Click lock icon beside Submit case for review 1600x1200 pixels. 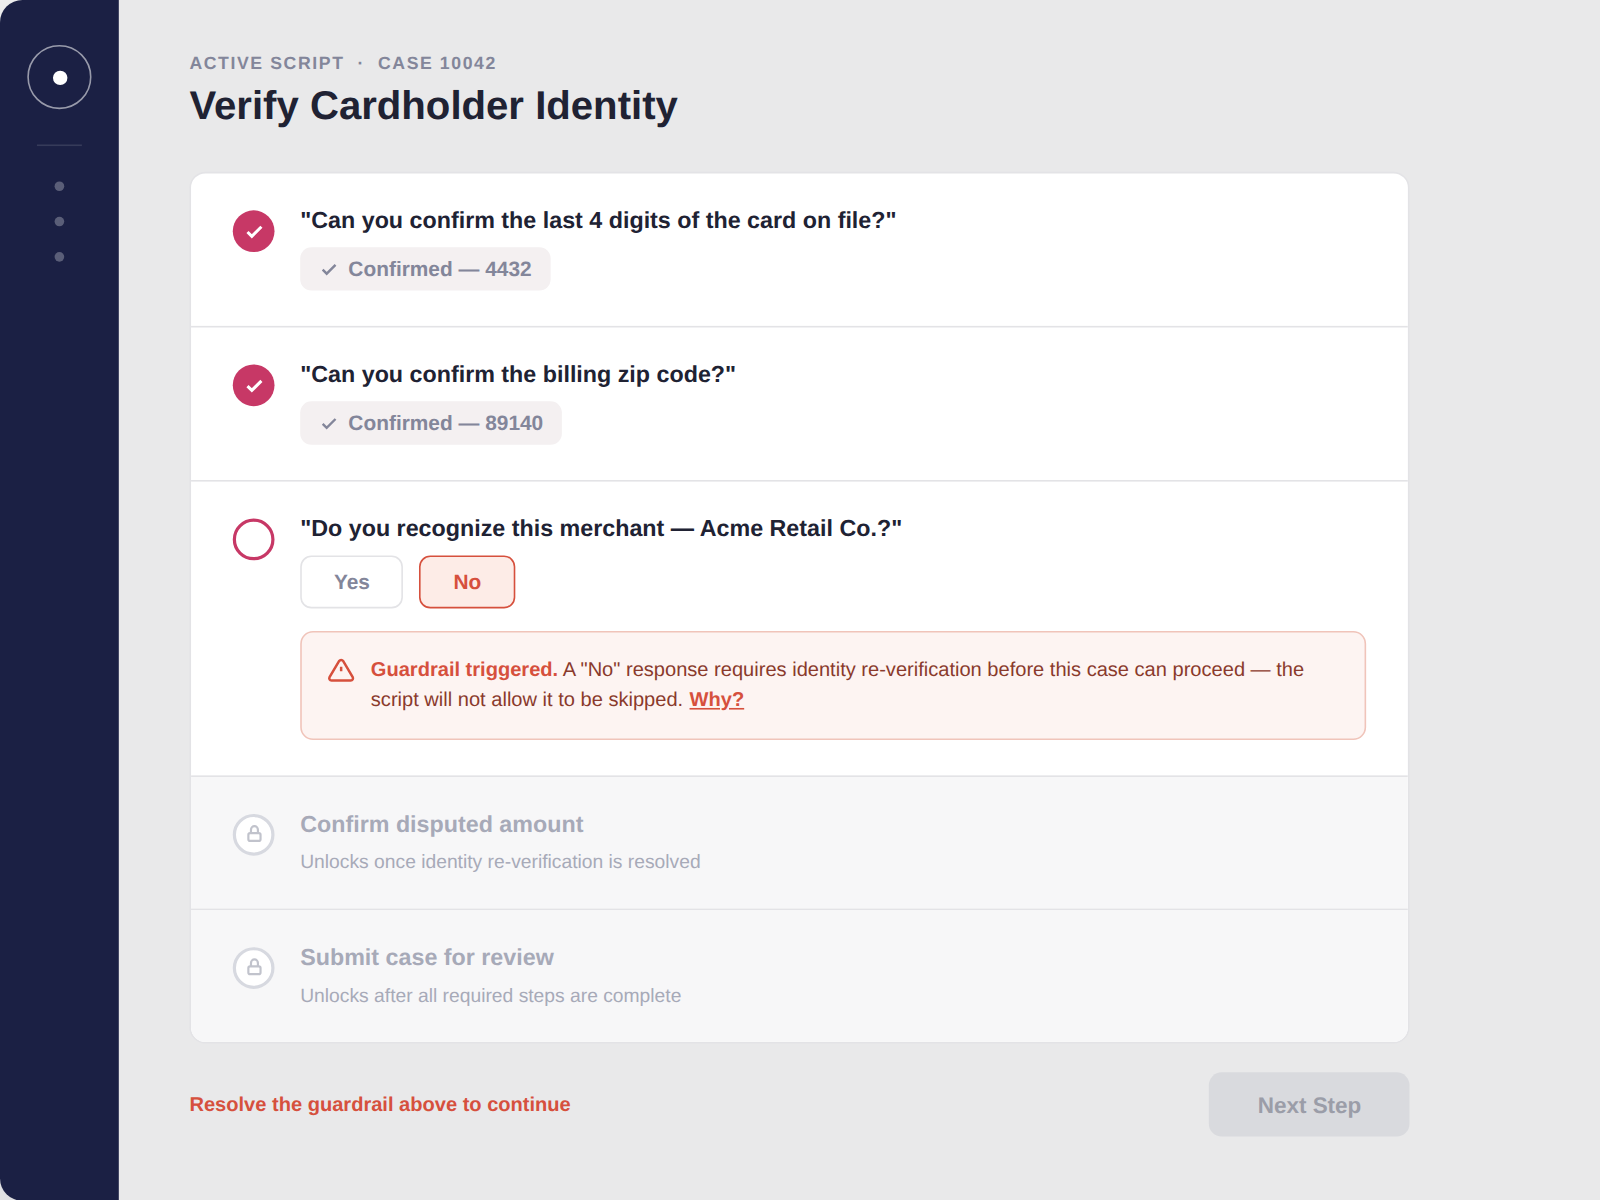(x=254, y=968)
